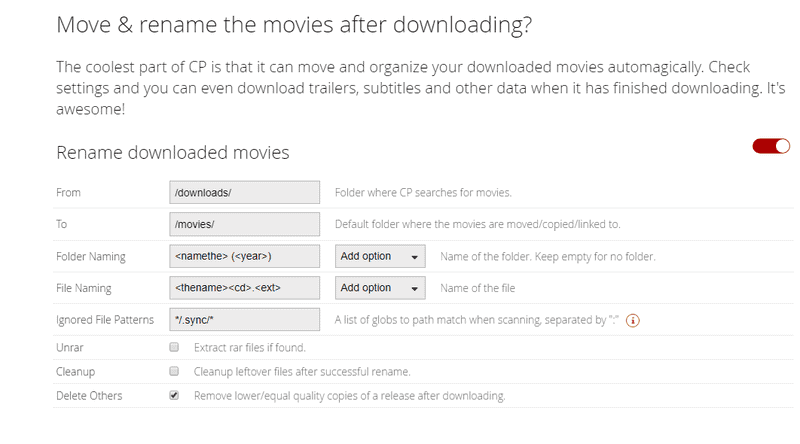
Task: Uncheck the Delete Others checkbox
Action: [x=174, y=396]
